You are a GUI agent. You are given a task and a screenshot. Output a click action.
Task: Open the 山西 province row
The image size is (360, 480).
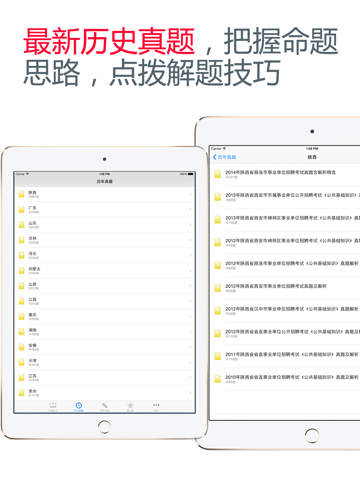point(104,286)
